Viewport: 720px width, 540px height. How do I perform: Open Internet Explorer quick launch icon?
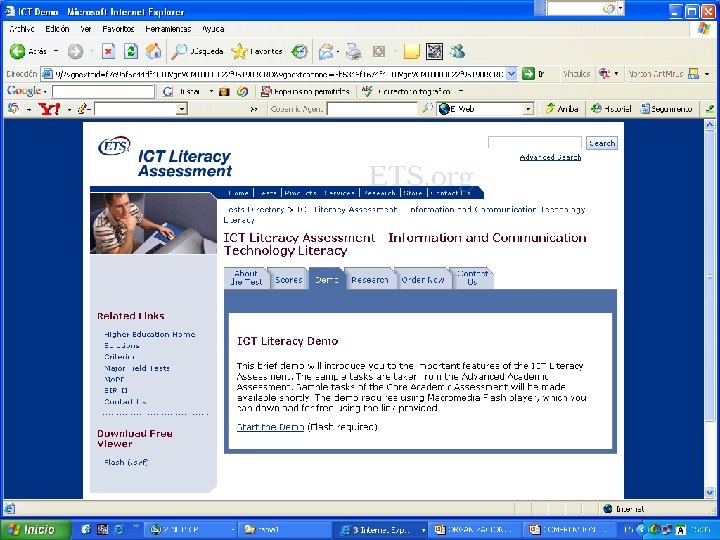118,529
